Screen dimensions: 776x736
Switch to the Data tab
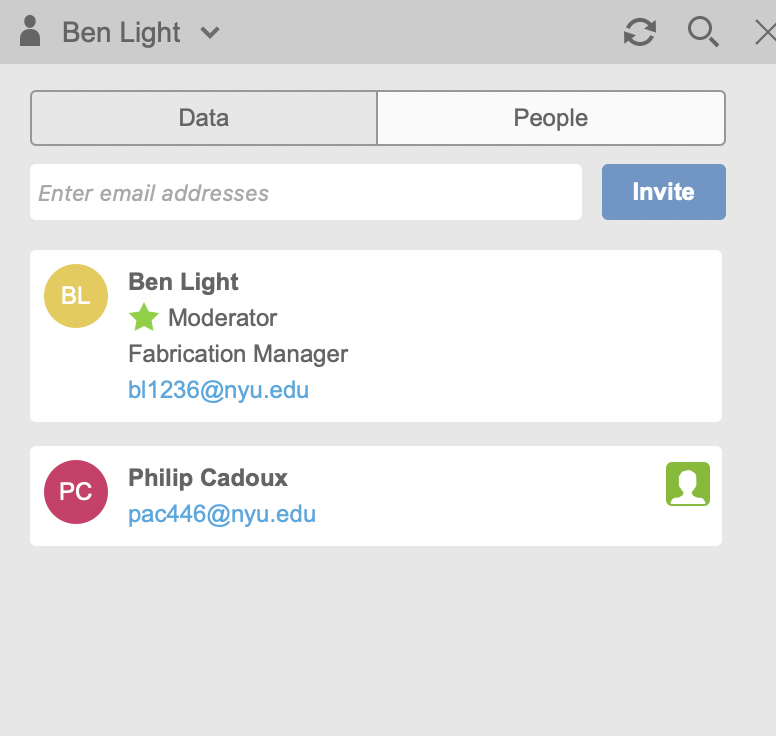[x=204, y=118]
